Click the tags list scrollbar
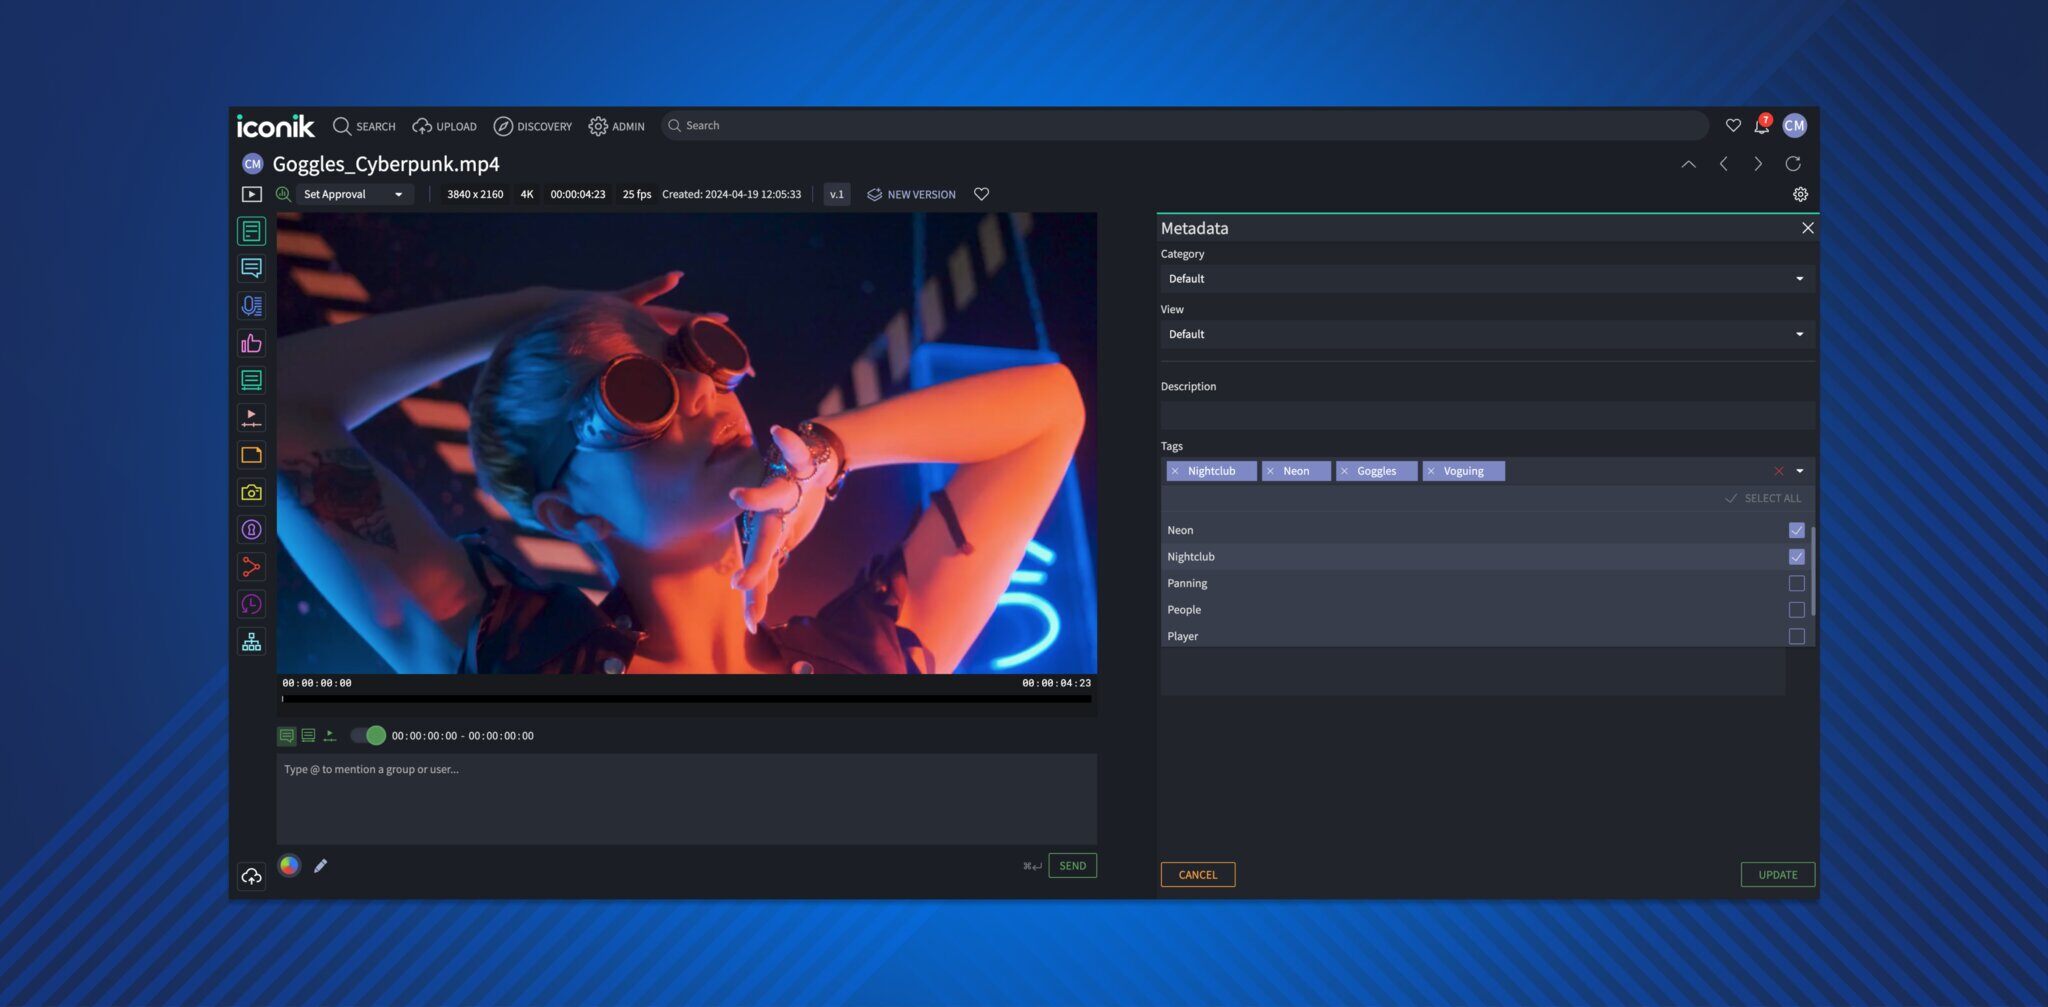This screenshot has height=1007, width=2048. pyautogui.click(x=1812, y=570)
